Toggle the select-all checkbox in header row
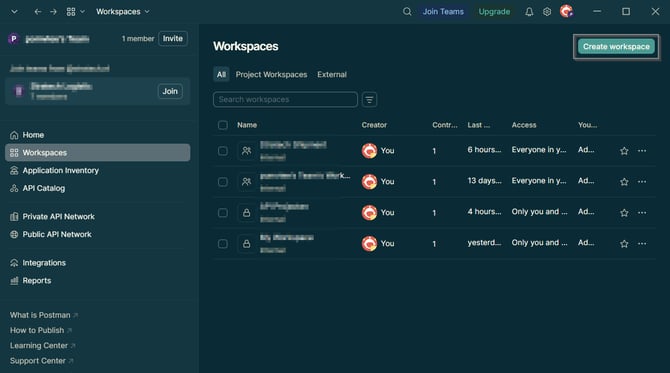 [x=223, y=125]
